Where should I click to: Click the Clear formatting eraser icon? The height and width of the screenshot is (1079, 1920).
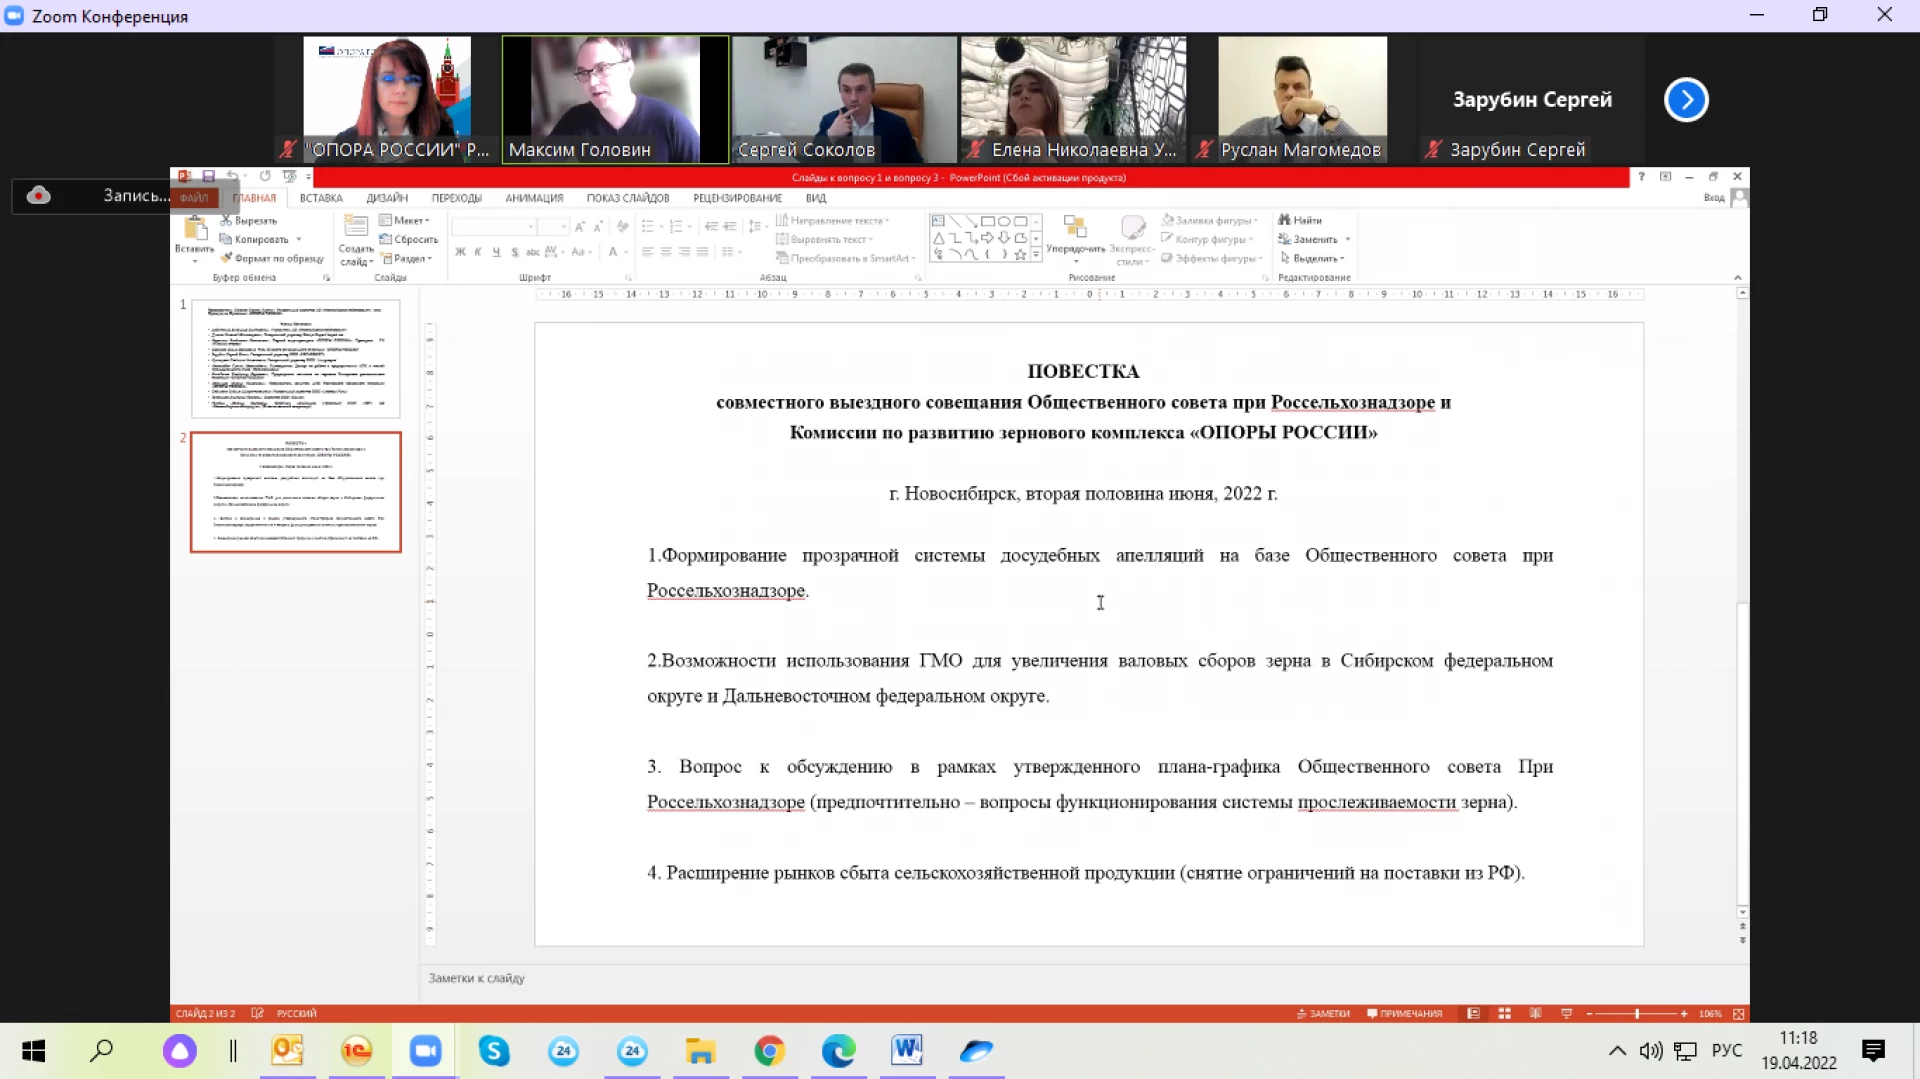623,227
